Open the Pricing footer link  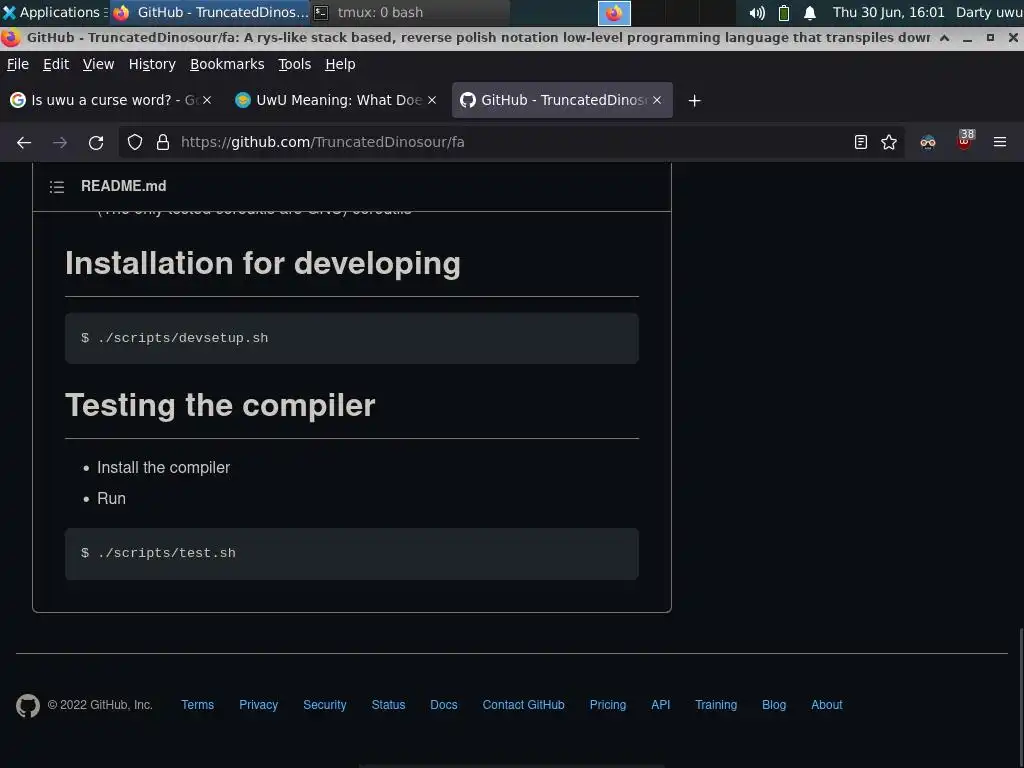(x=607, y=705)
